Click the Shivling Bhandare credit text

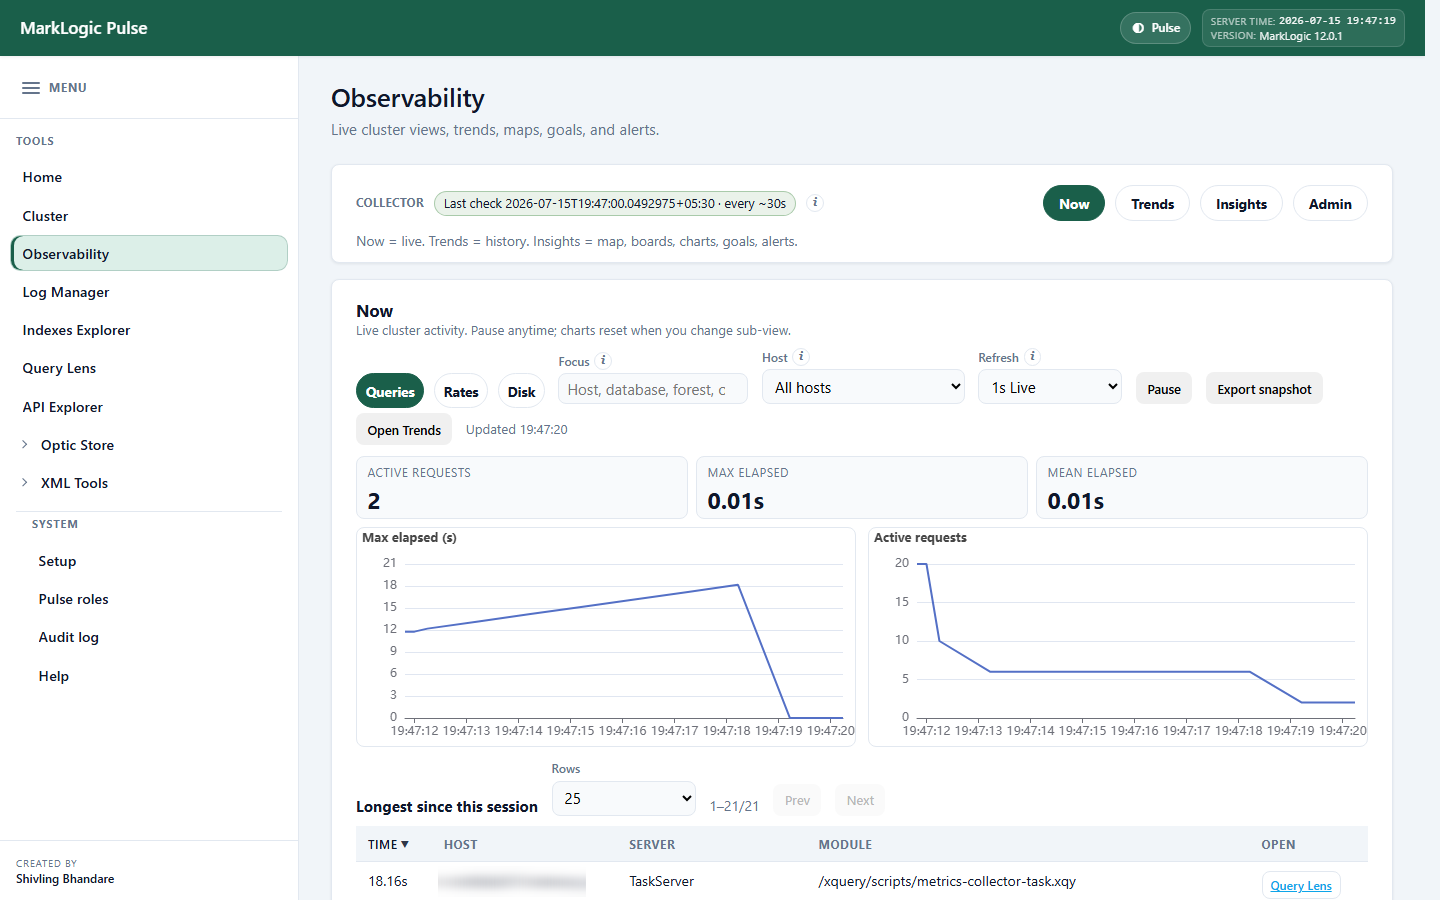point(65,879)
